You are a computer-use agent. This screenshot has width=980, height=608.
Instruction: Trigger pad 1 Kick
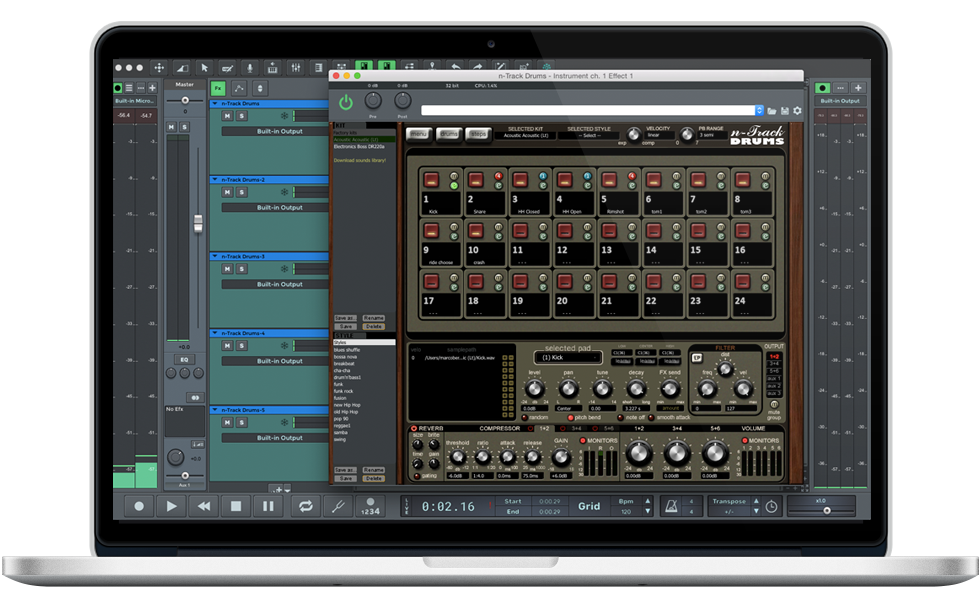tap(431, 180)
